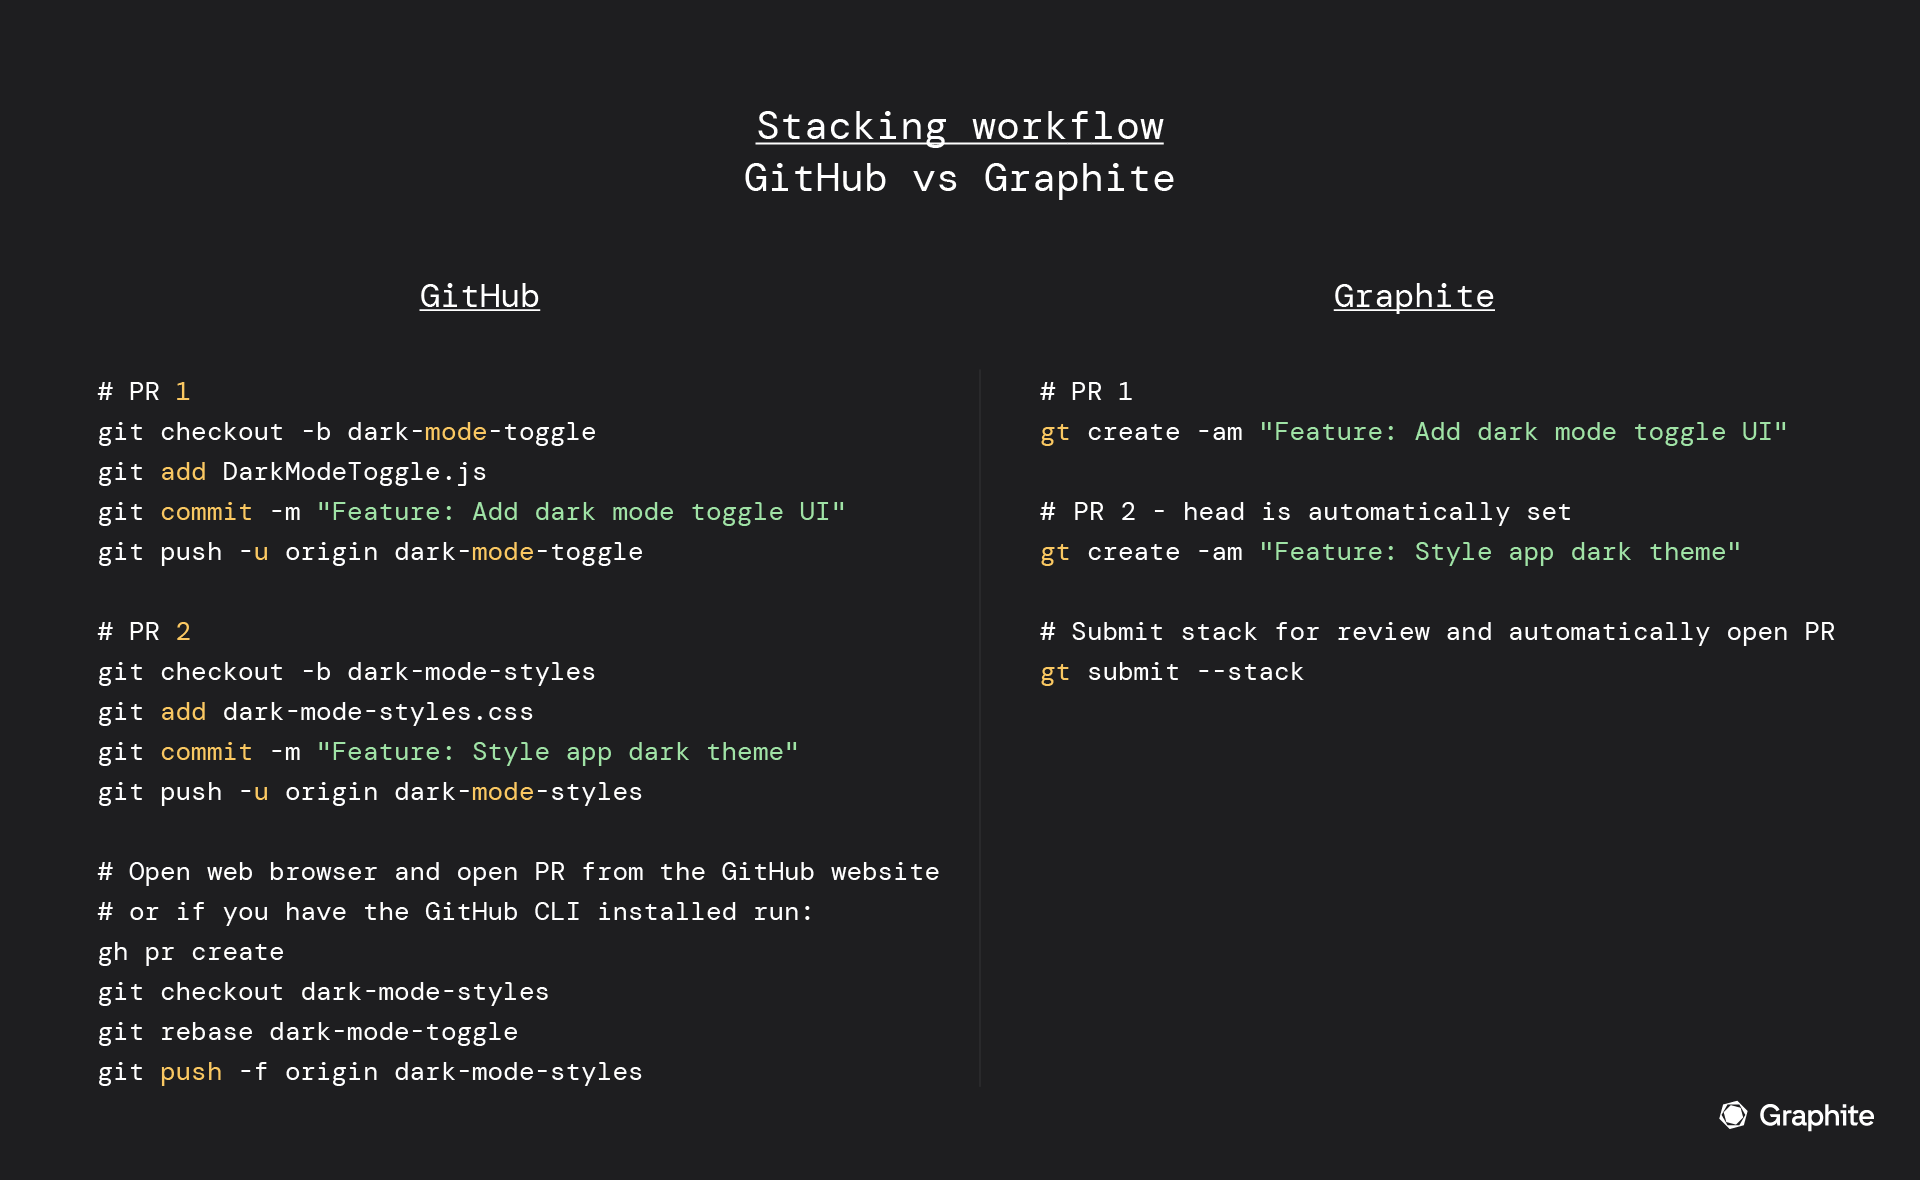Select the 'GitHub' underlined heading link
The width and height of the screenshot is (1920, 1180).
(x=479, y=296)
